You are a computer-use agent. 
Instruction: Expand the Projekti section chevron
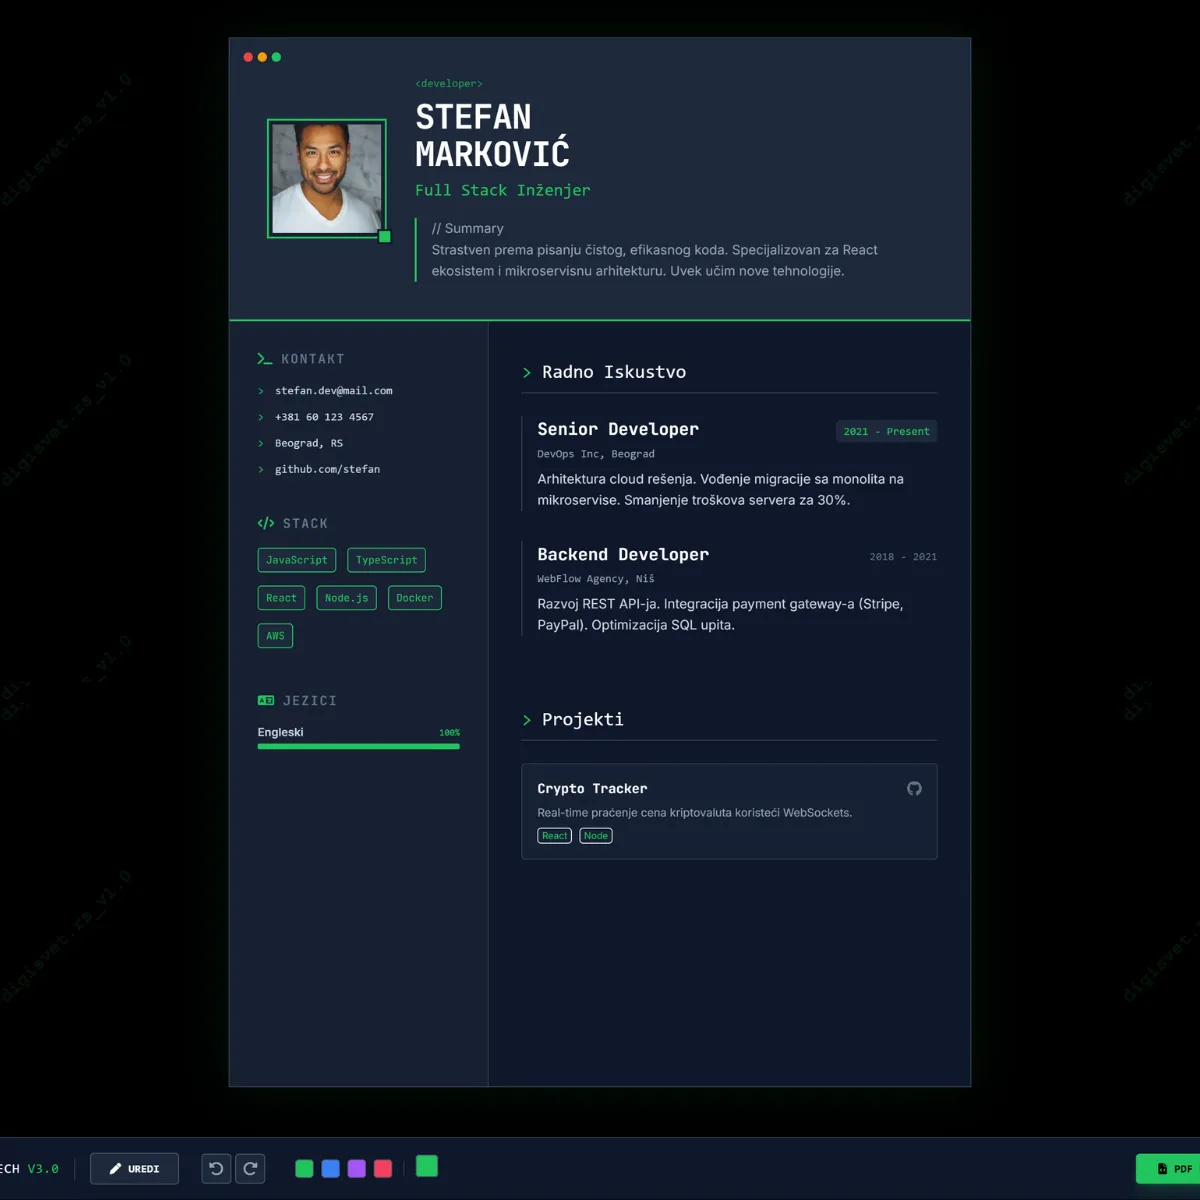click(527, 719)
